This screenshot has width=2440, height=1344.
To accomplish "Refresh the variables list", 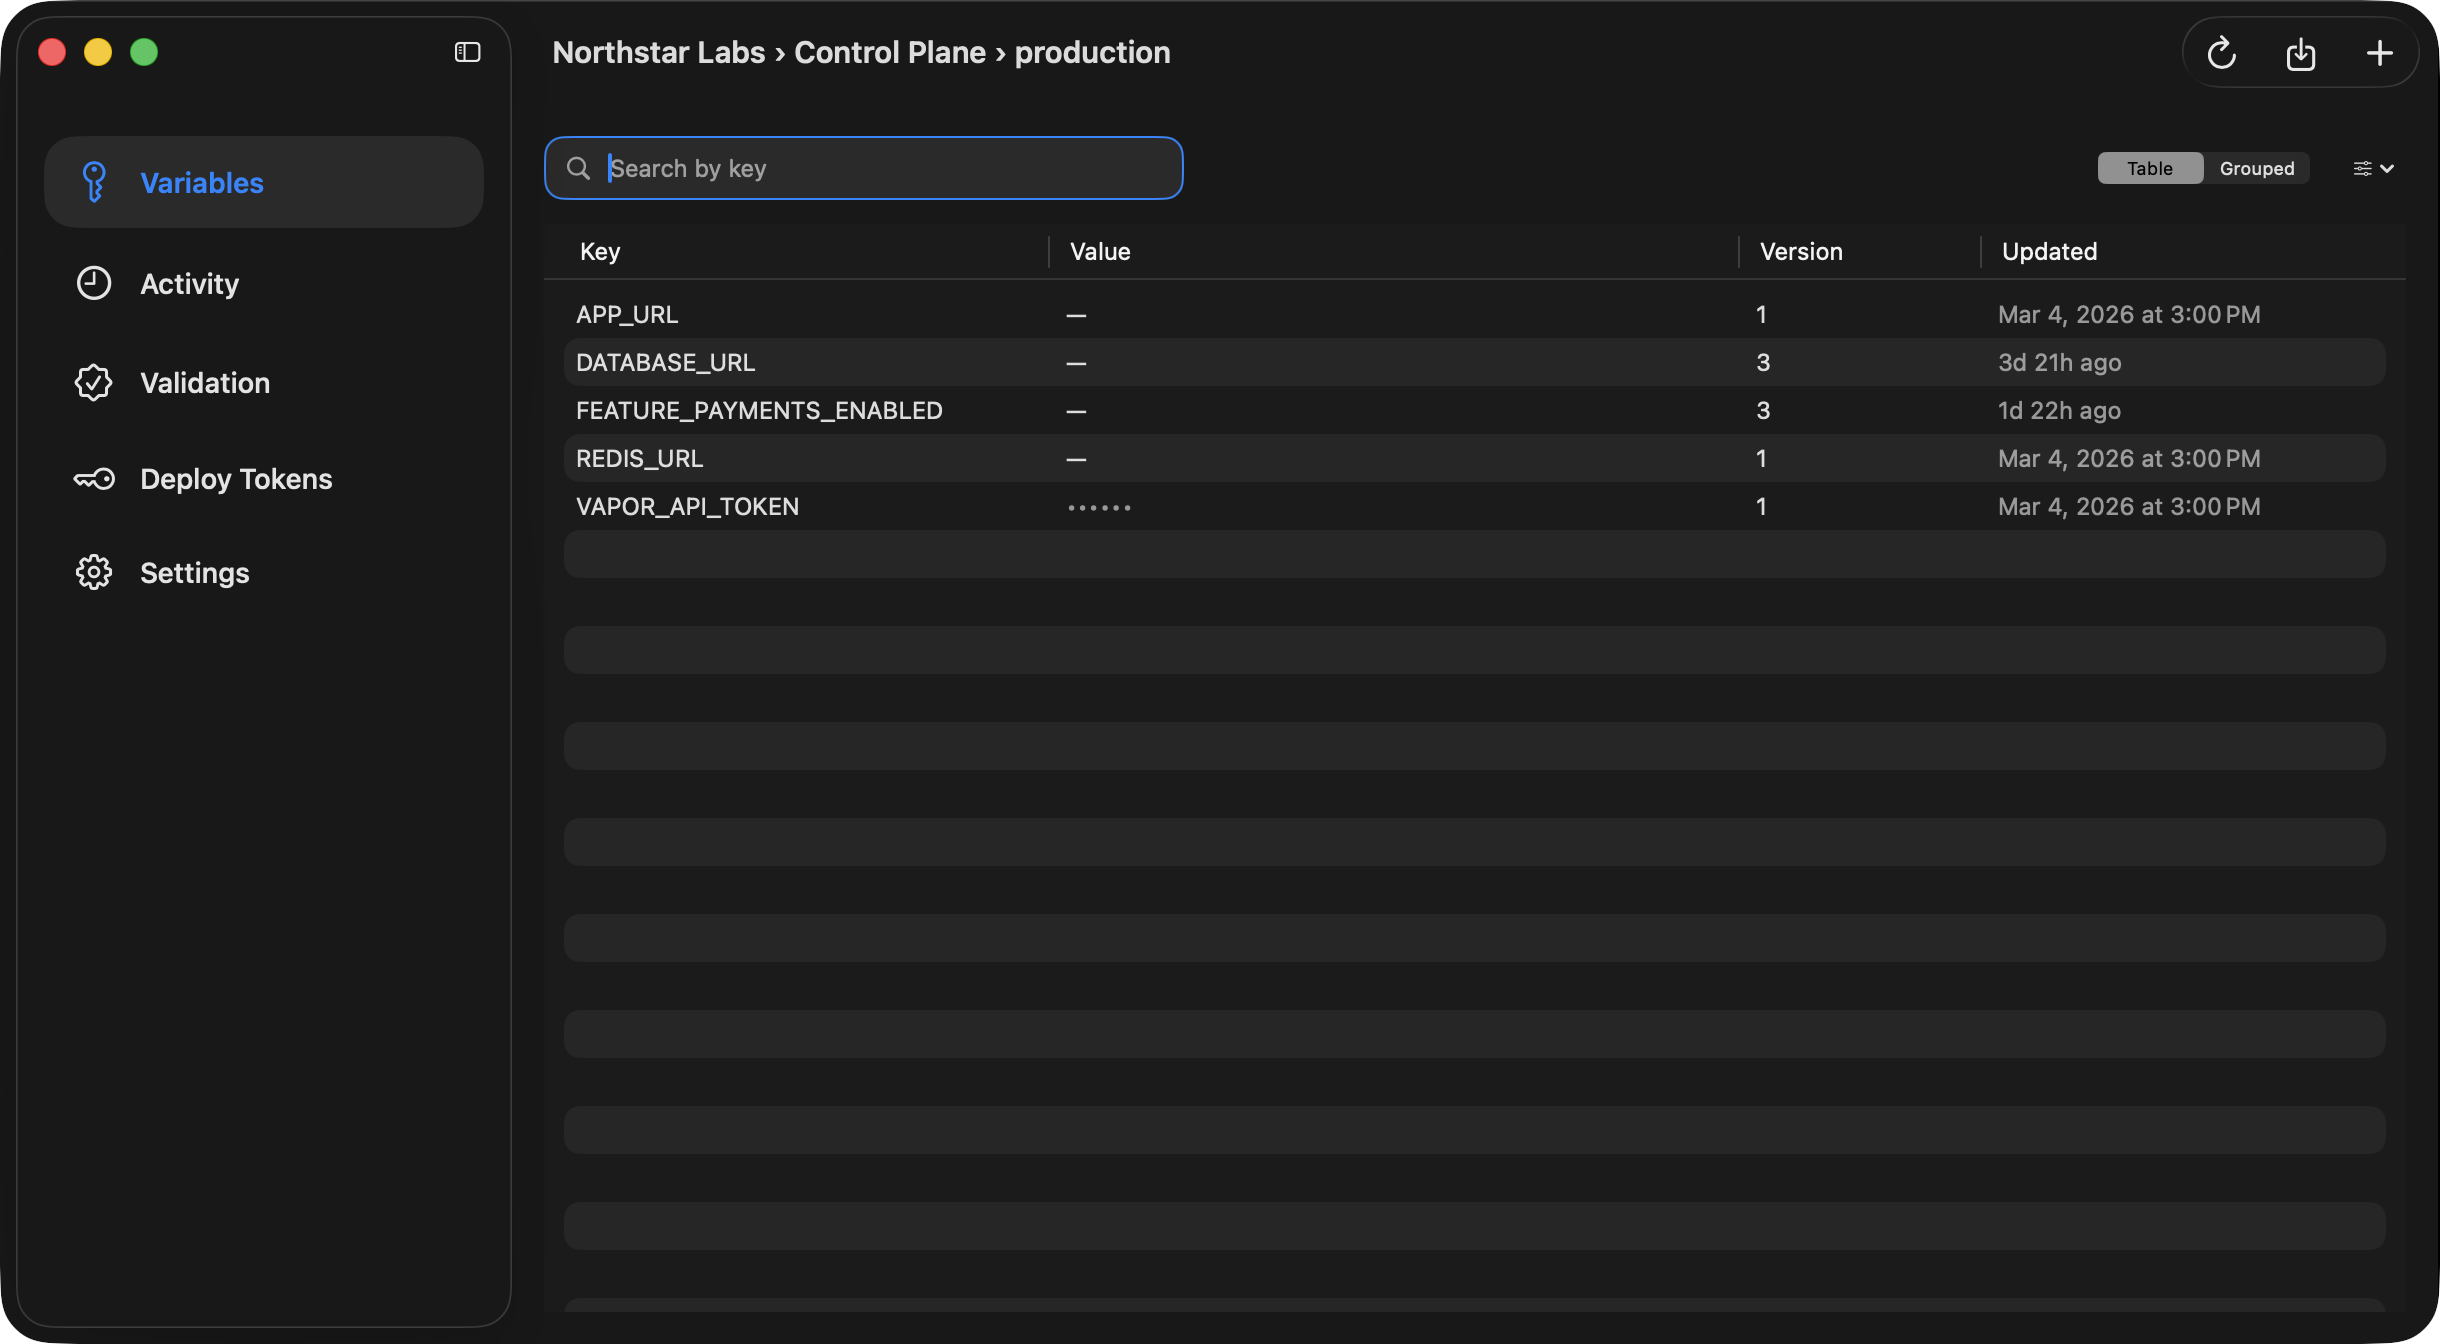I will tap(2221, 52).
